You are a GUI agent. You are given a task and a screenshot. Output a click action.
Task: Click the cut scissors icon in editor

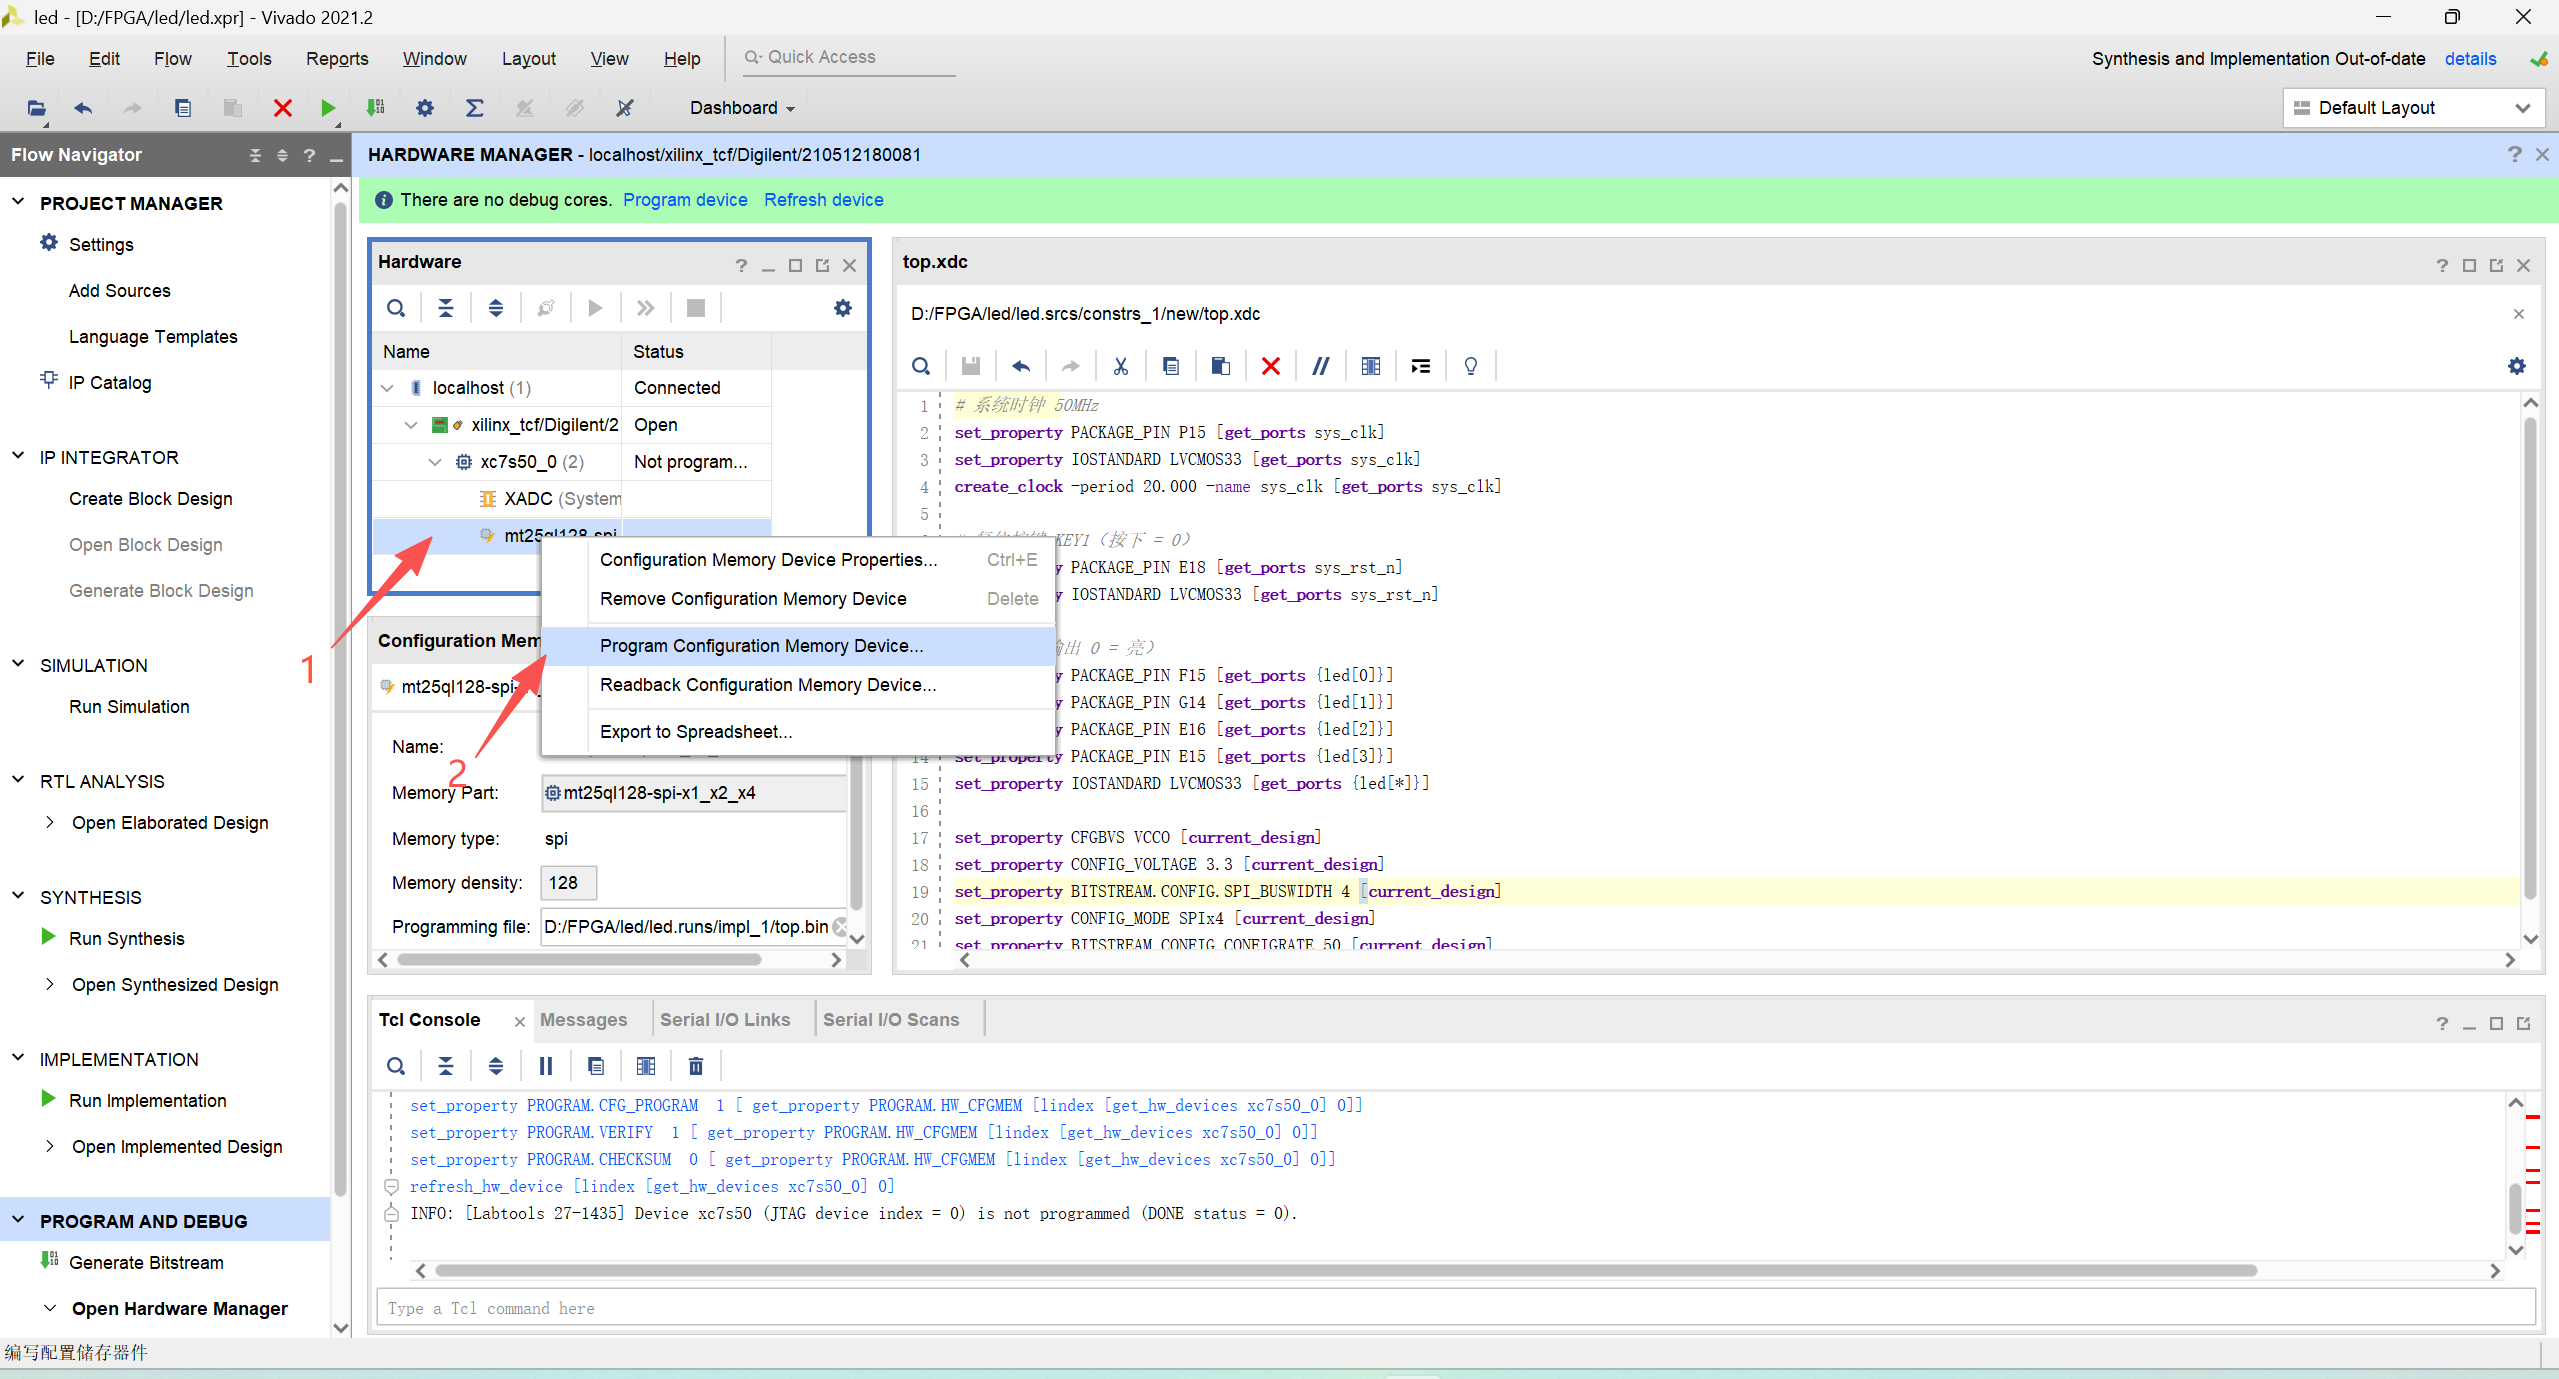pyautogui.click(x=1120, y=366)
